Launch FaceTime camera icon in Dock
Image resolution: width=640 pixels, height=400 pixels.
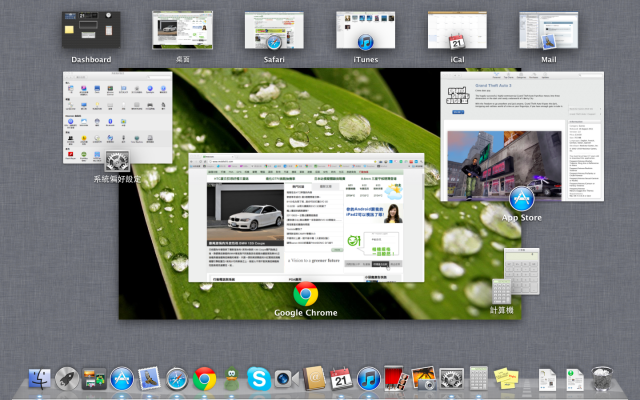286,379
